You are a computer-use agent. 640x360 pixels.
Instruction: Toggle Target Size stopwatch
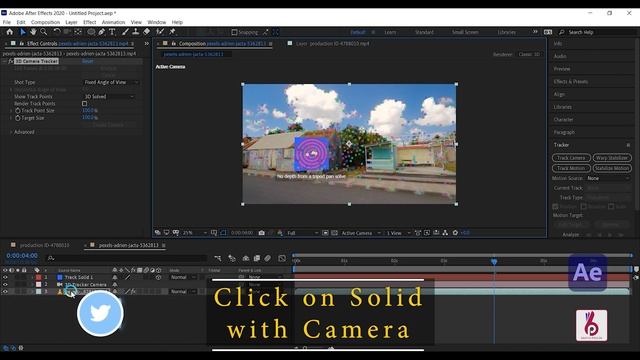[18, 118]
